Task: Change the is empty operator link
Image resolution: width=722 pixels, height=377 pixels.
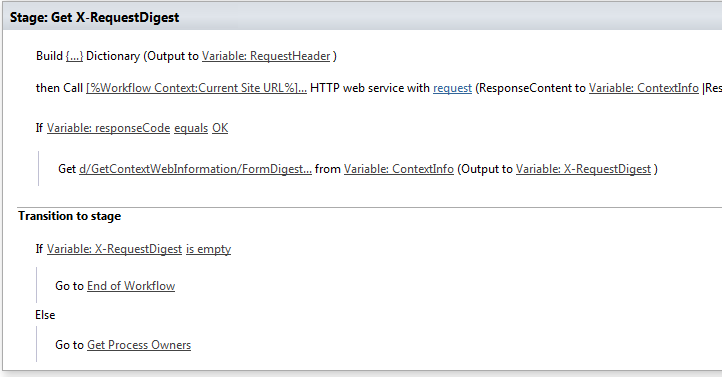Action: tap(209, 249)
